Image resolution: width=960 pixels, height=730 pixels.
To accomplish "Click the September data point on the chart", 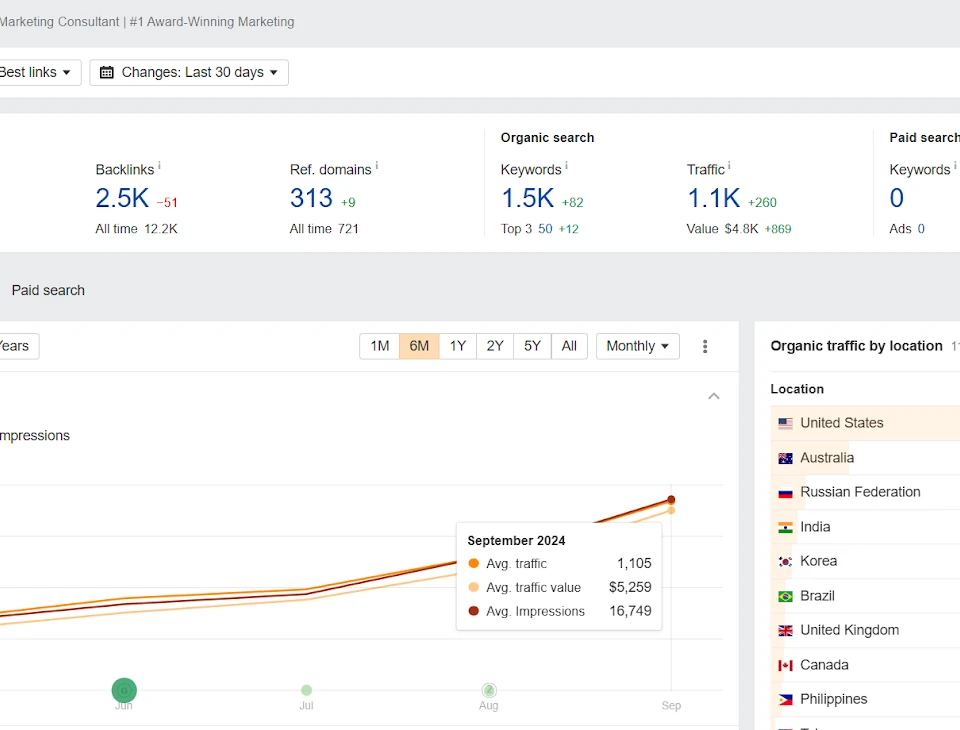I will click(x=671, y=500).
